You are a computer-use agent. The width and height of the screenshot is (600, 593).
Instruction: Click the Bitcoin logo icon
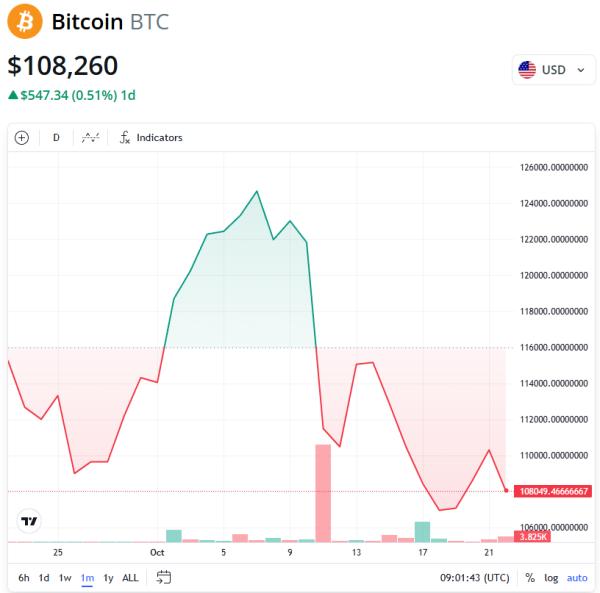tap(25, 21)
